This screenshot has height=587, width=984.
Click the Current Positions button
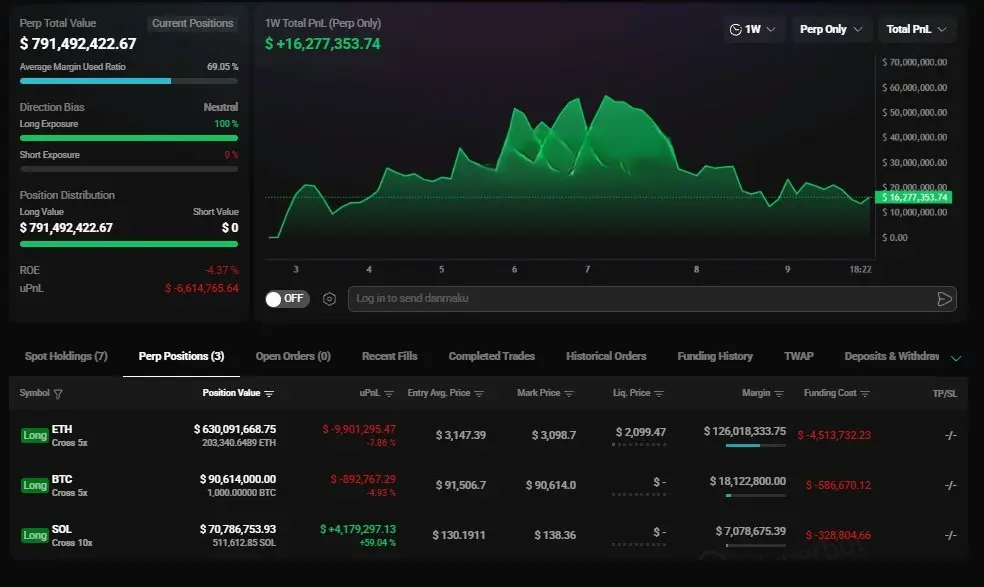tap(193, 23)
